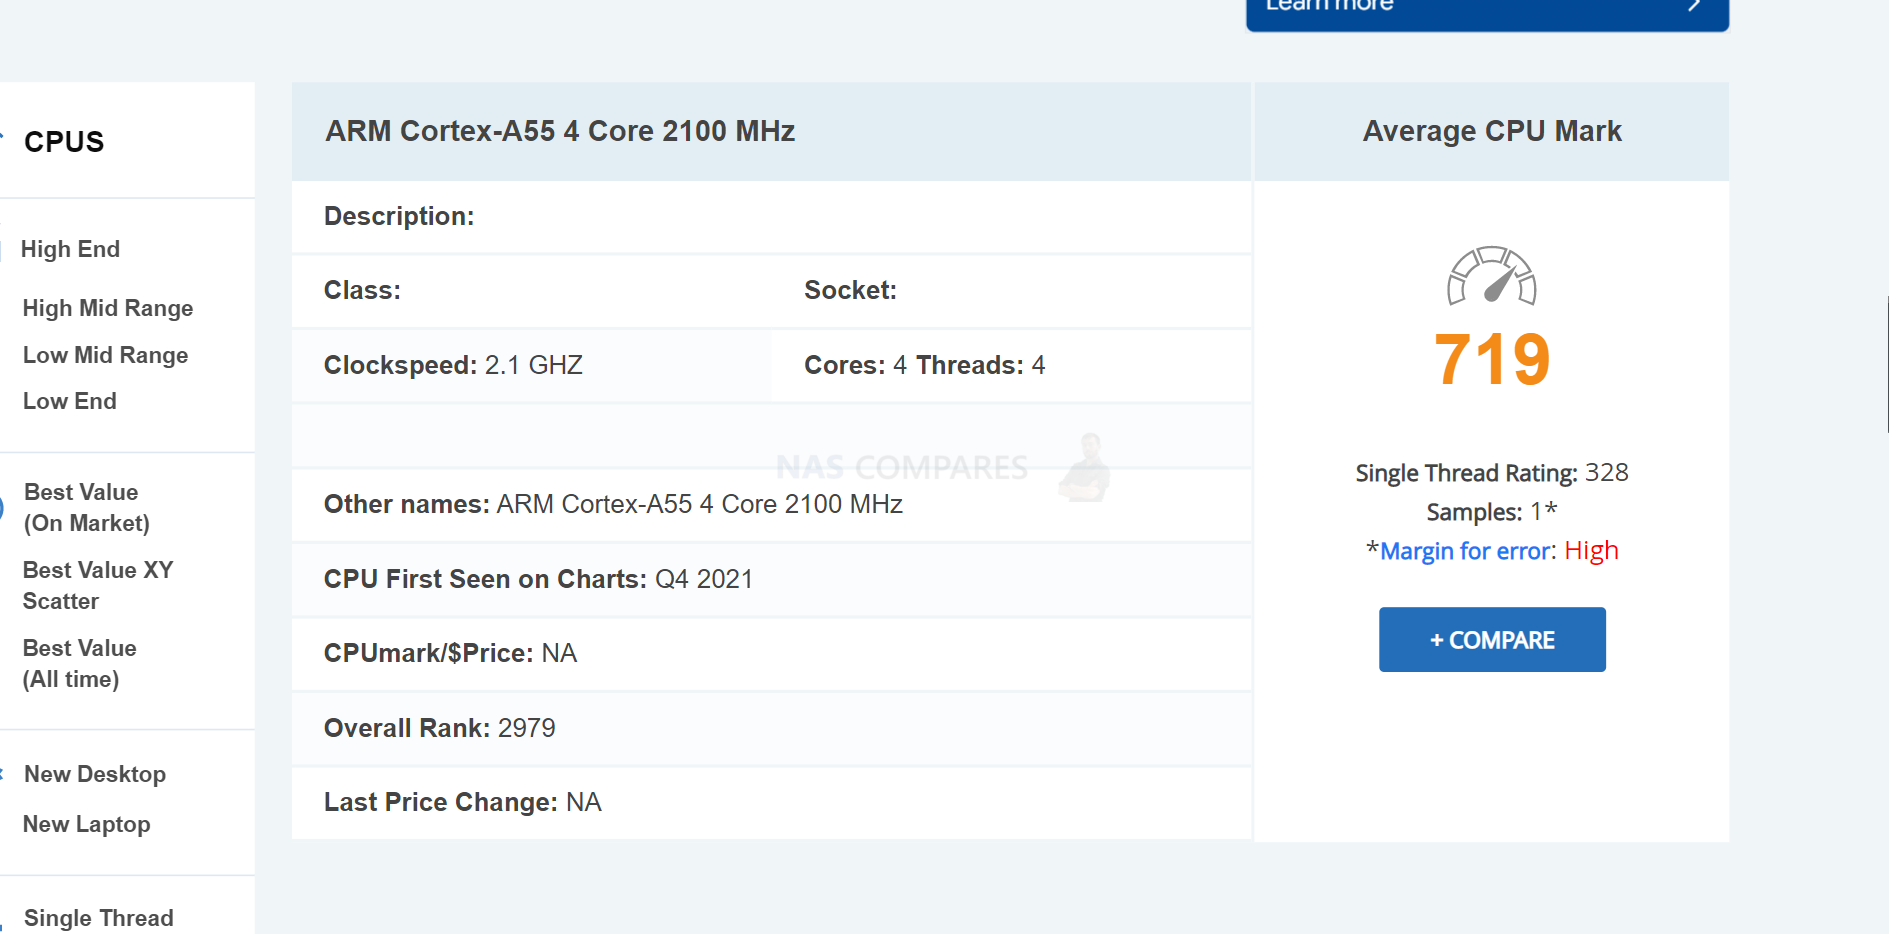Open Best Value (On Market) chart
Image resolution: width=1889 pixels, height=934 pixels.
click(87, 507)
